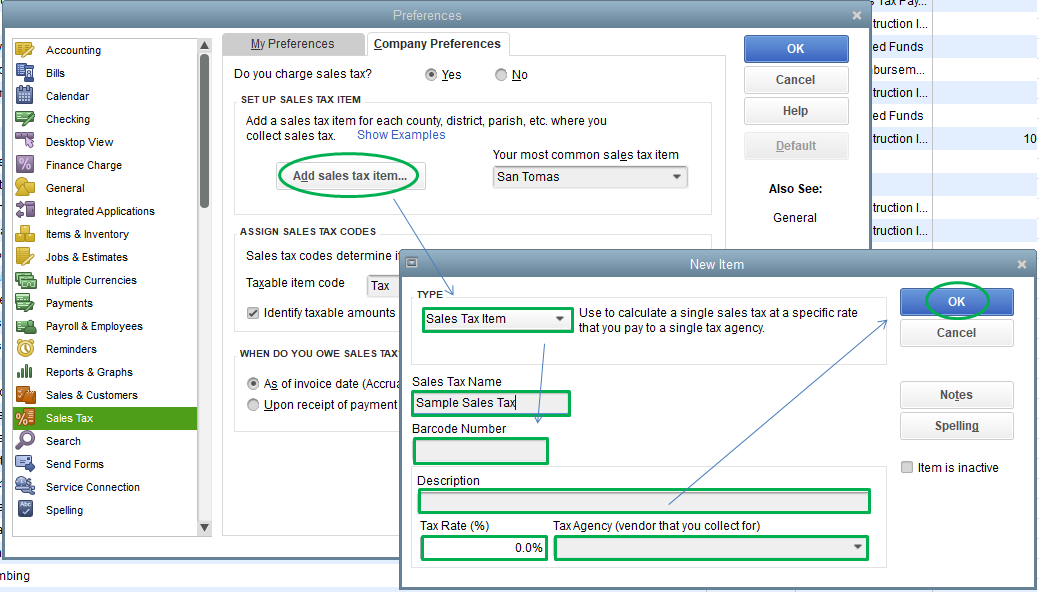
Task: Open most common sales tax item dropdown
Action: click(x=677, y=177)
